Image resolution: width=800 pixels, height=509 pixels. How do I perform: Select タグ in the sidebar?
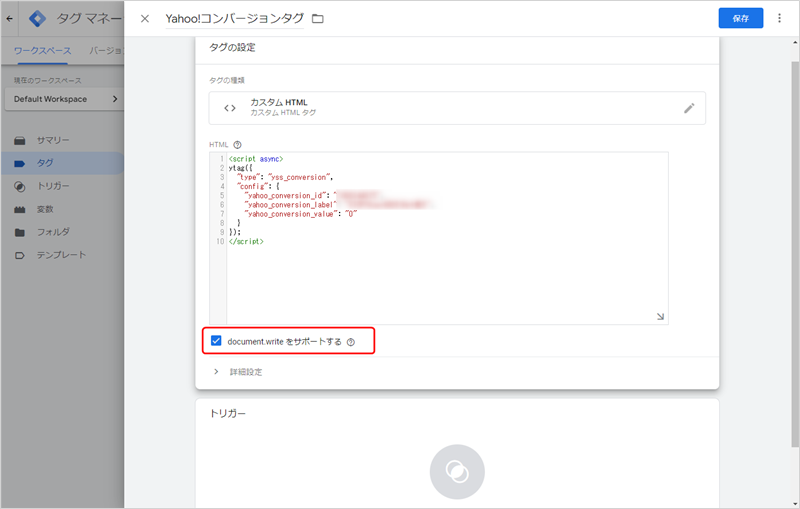tap(62, 163)
